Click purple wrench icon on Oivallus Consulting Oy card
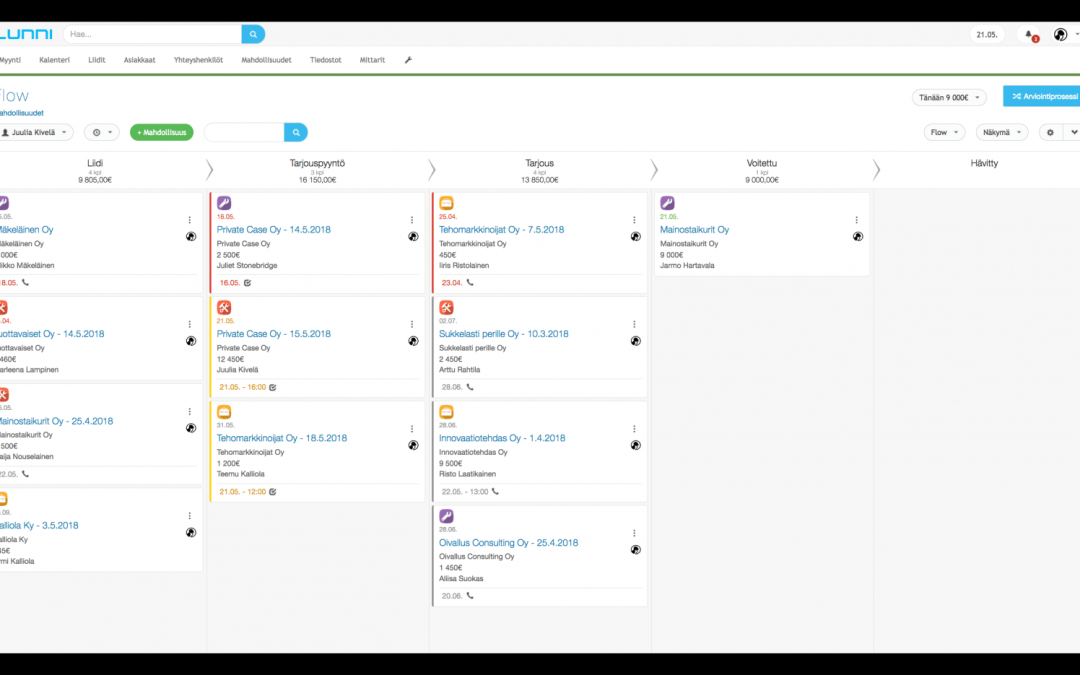The image size is (1080, 675). click(446, 517)
